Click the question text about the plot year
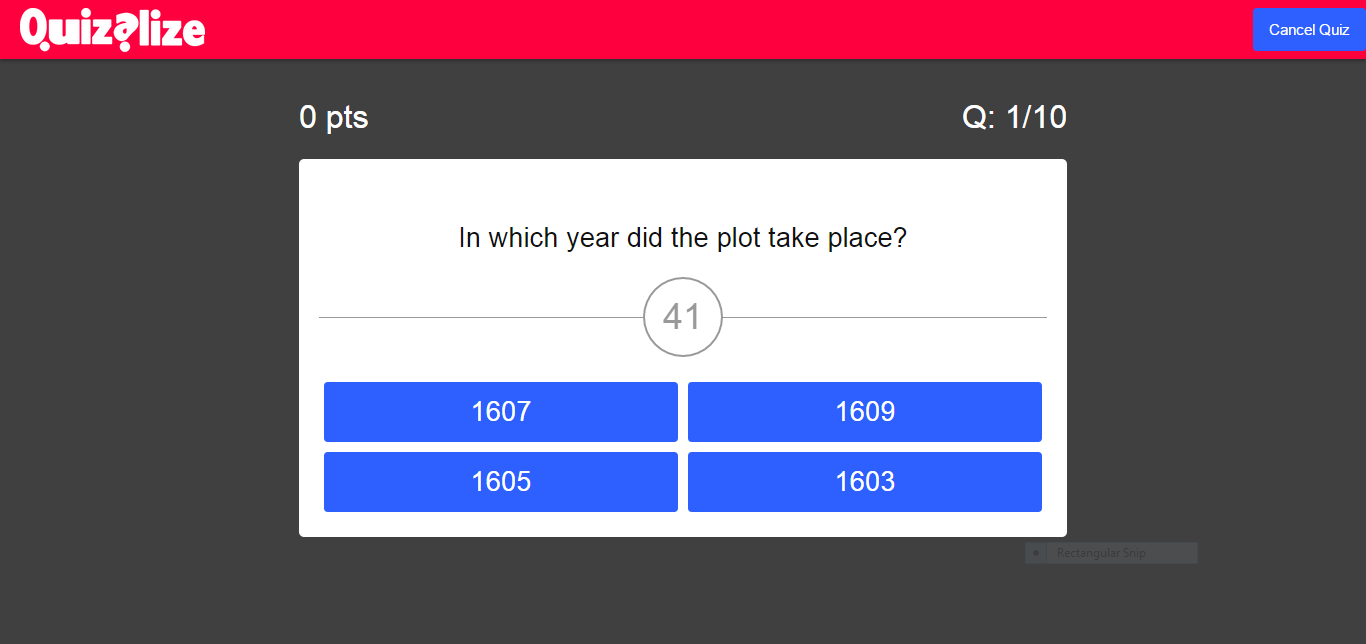The image size is (1366, 644). click(682, 237)
